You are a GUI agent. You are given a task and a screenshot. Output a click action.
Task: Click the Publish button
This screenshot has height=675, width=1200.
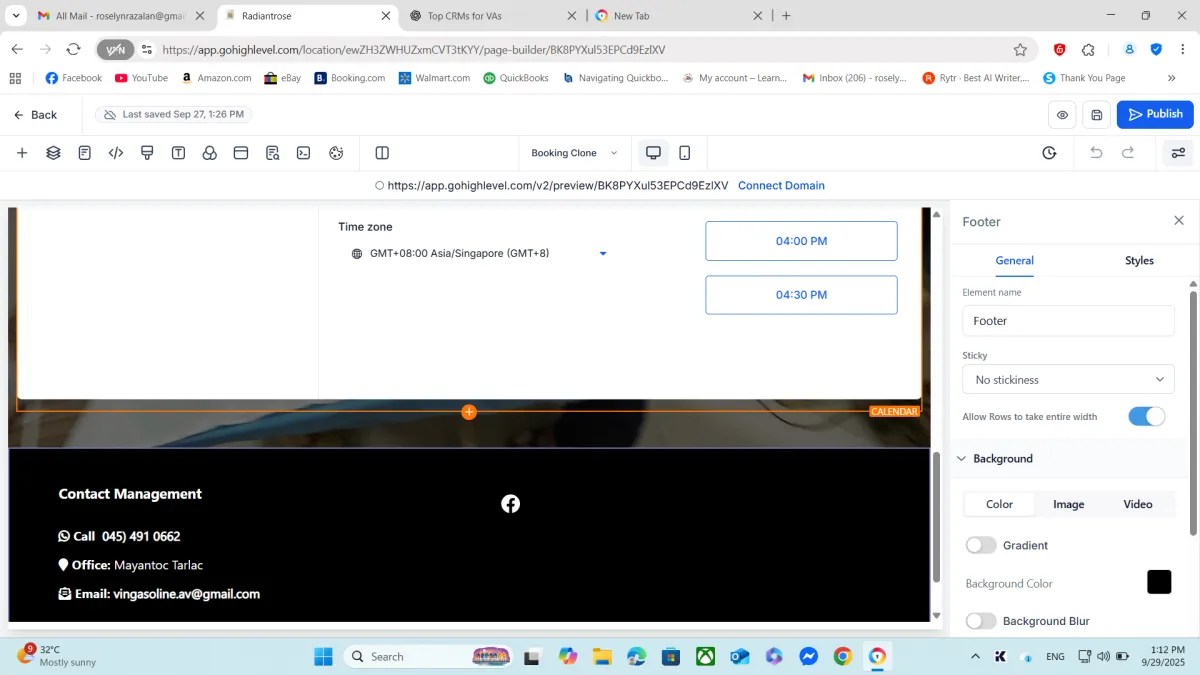point(1155,115)
